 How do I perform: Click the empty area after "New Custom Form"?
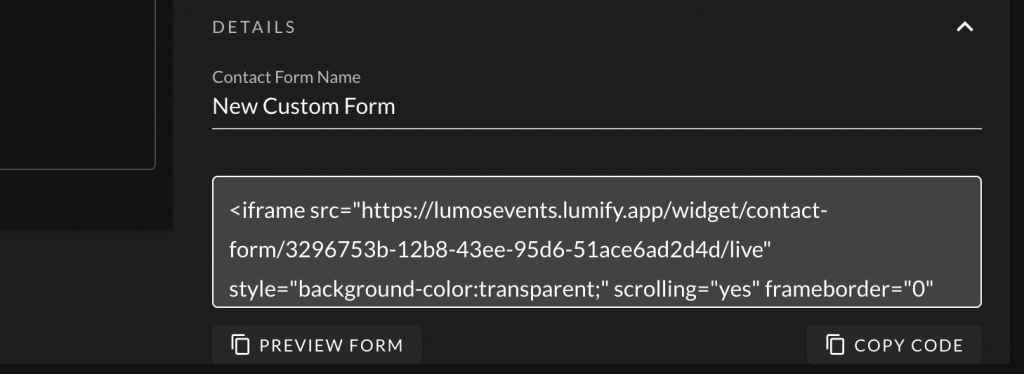(x=686, y=106)
